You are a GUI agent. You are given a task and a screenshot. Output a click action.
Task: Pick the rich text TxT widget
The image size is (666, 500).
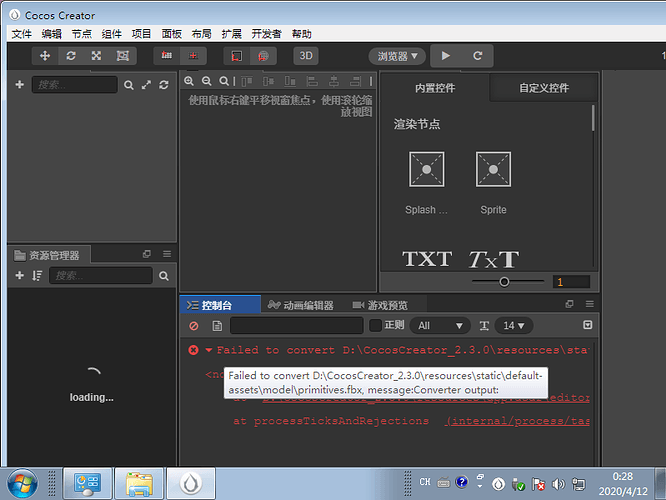[494, 259]
